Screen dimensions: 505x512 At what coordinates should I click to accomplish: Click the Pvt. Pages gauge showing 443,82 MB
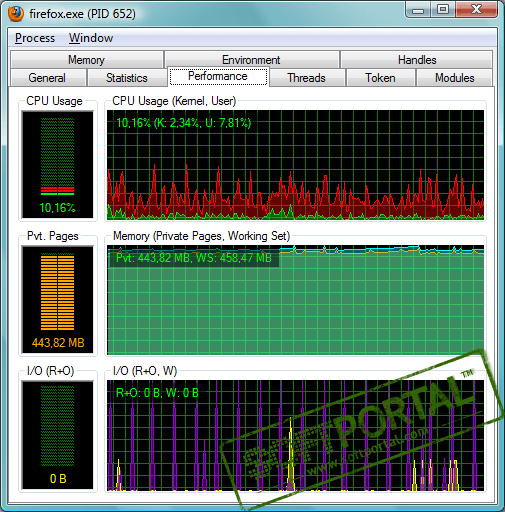tap(58, 300)
